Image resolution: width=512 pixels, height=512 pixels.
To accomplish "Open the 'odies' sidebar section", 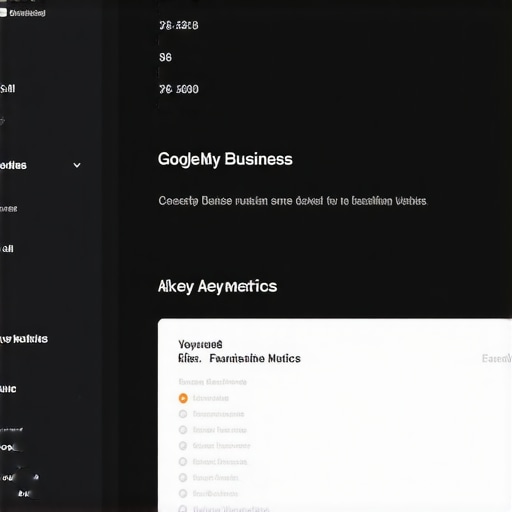I will click(13, 165).
